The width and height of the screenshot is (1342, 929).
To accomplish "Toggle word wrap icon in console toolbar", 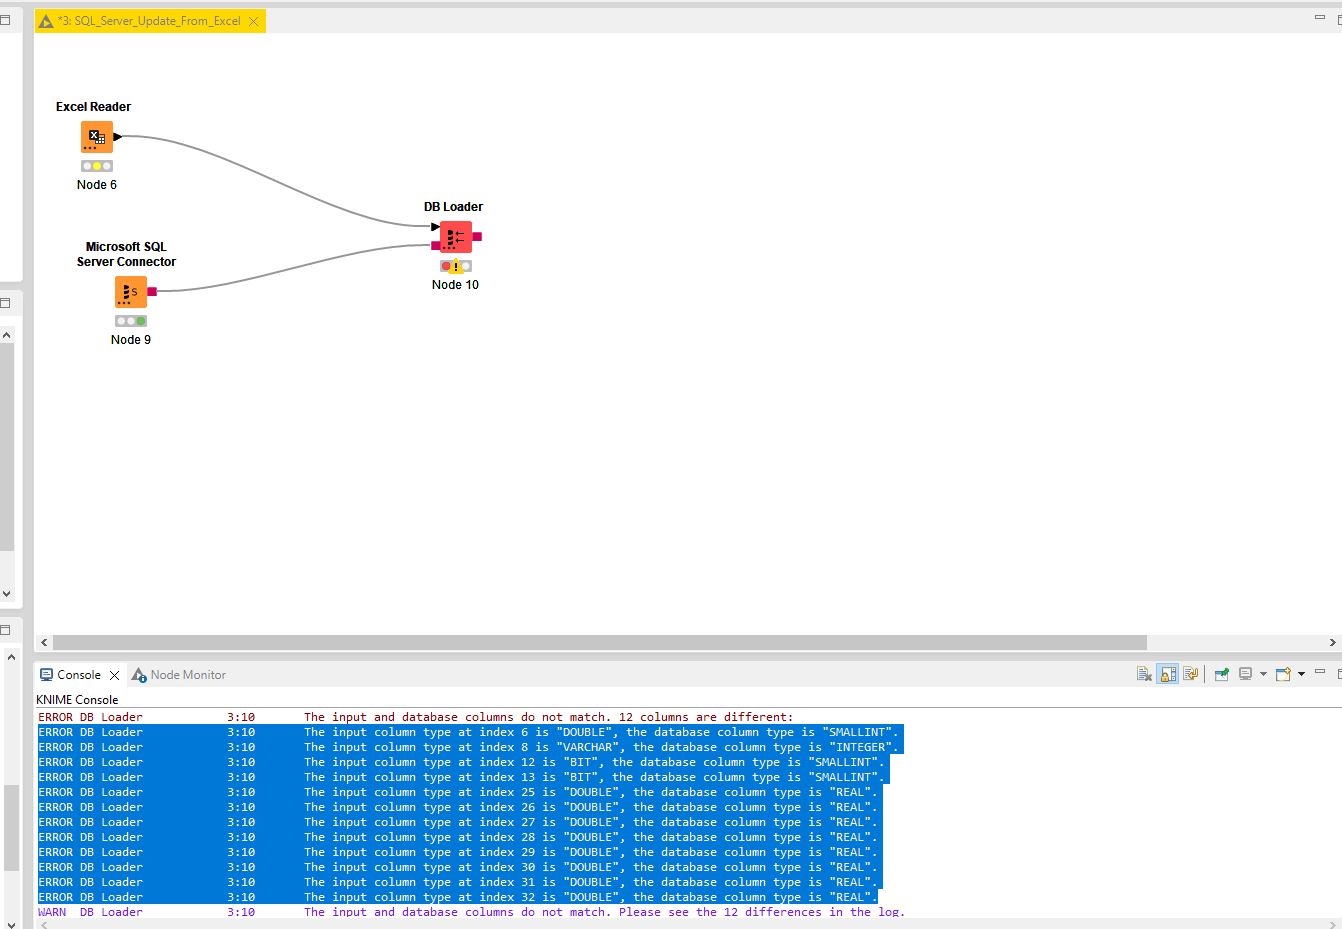I will click(x=1190, y=674).
